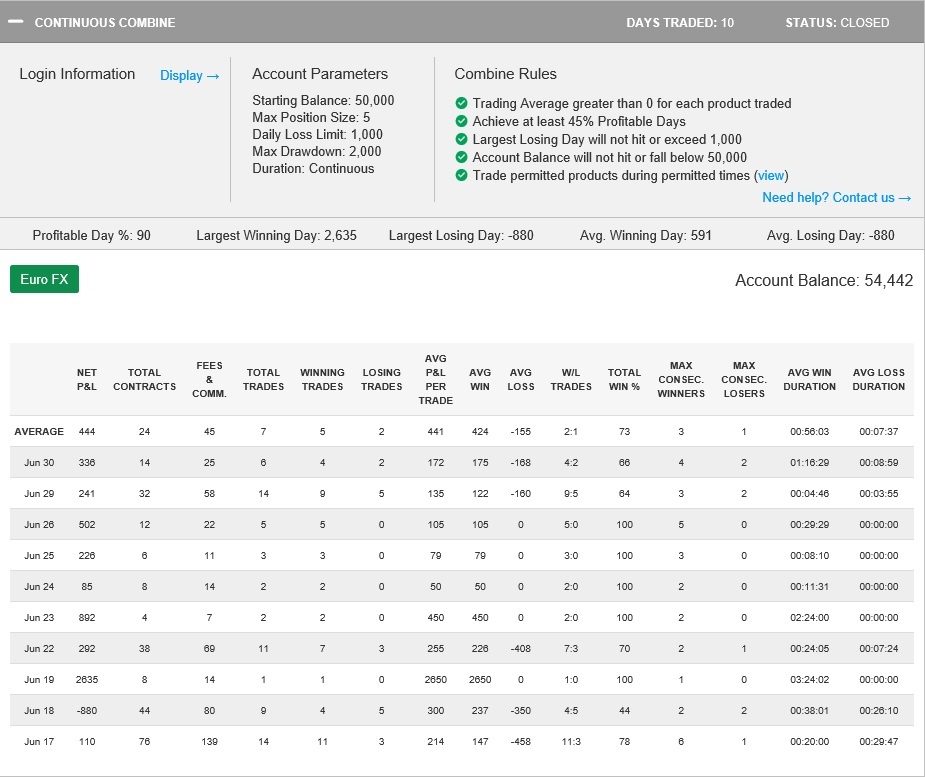
Task: Select the Euro FX product button
Action: pyautogui.click(x=44, y=280)
